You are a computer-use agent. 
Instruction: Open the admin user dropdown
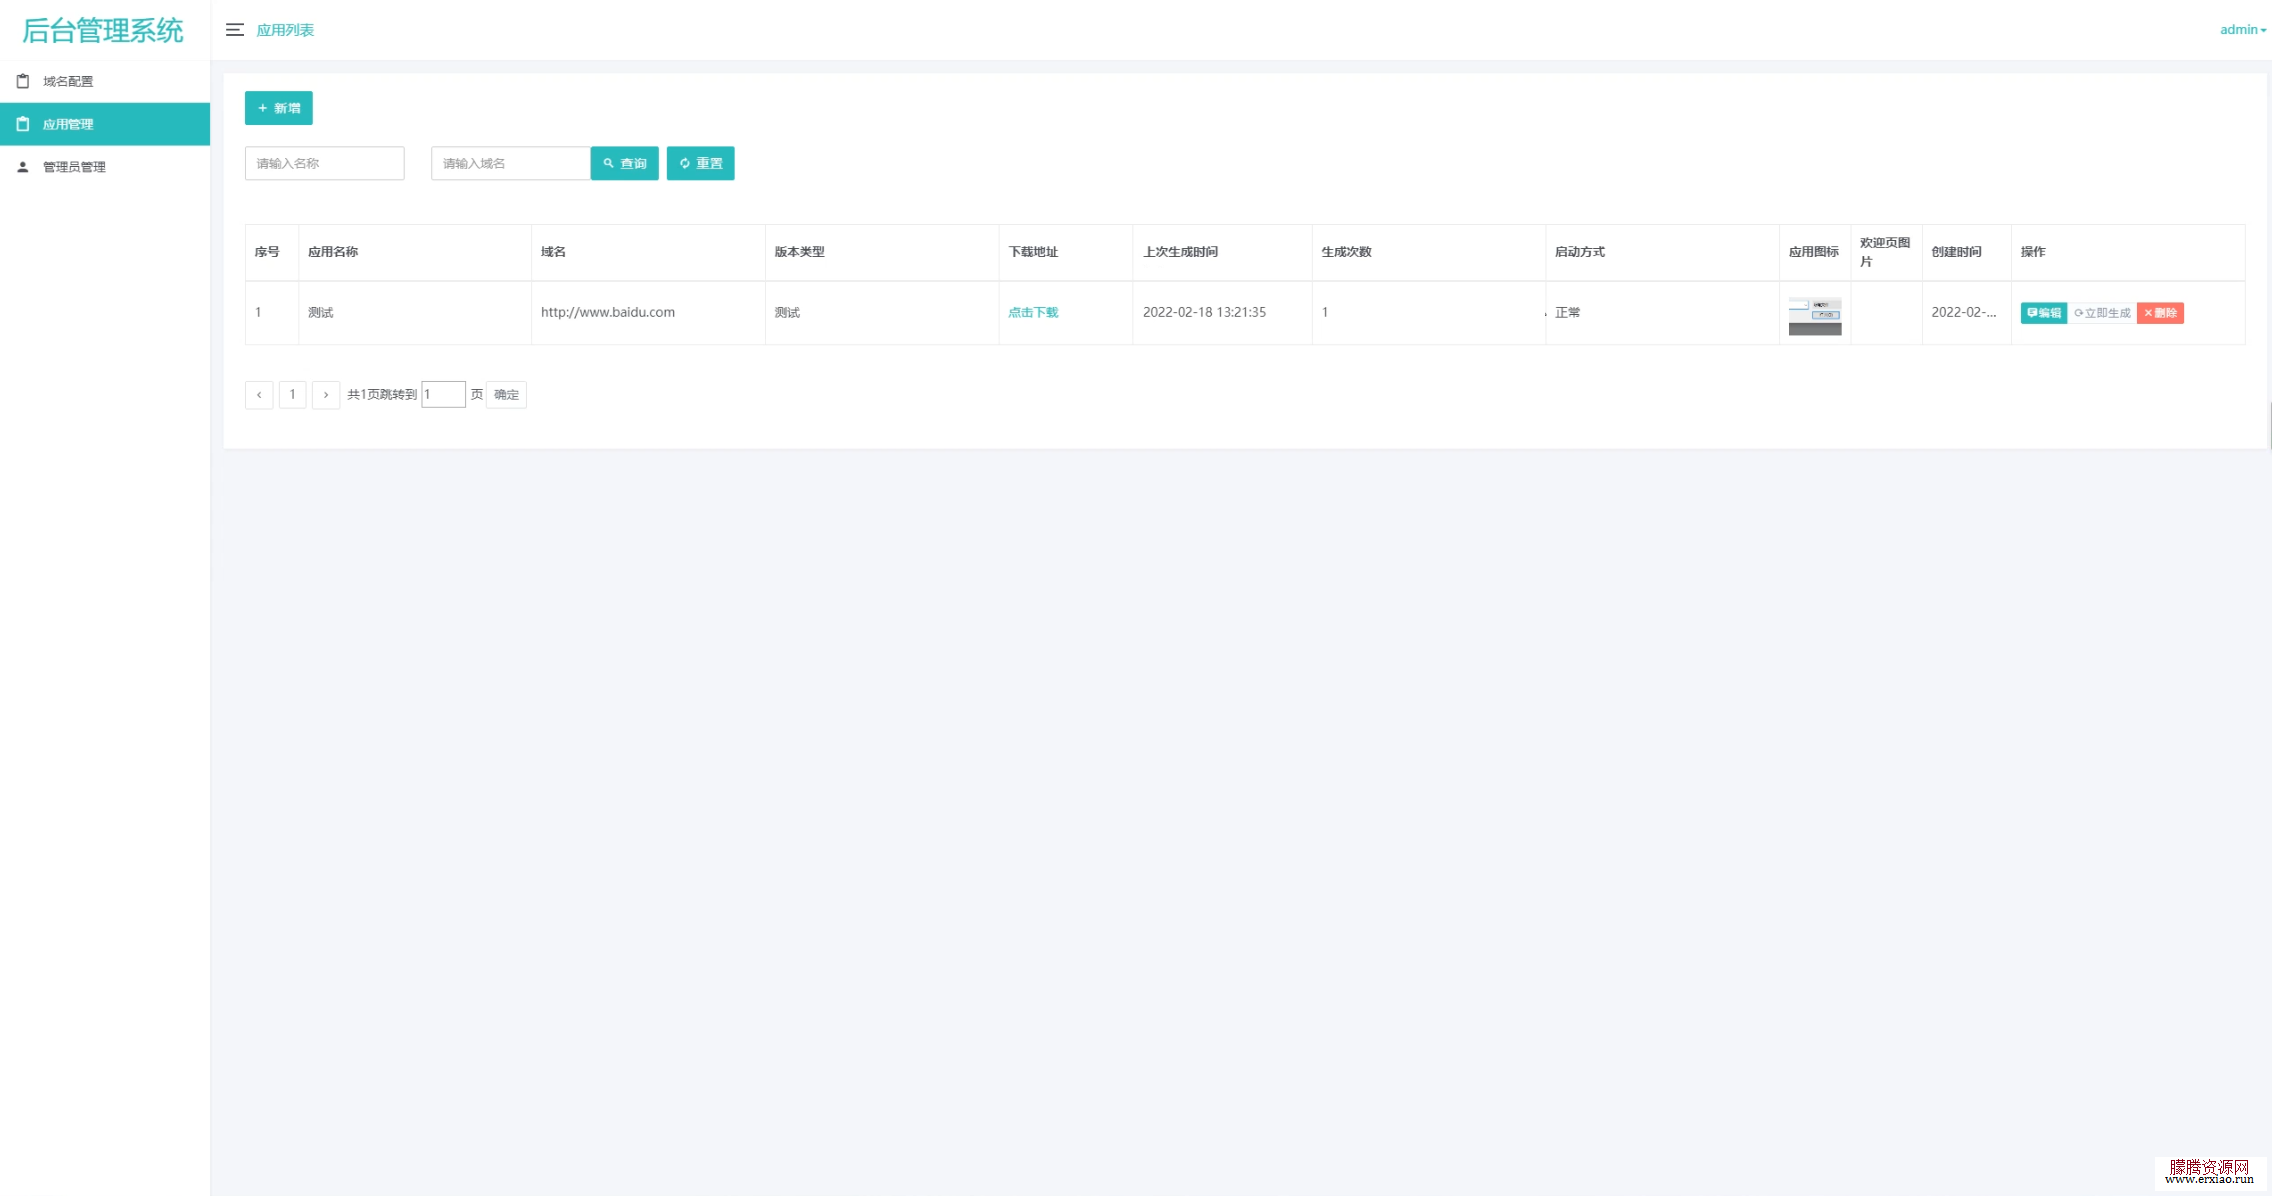click(x=2242, y=30)
